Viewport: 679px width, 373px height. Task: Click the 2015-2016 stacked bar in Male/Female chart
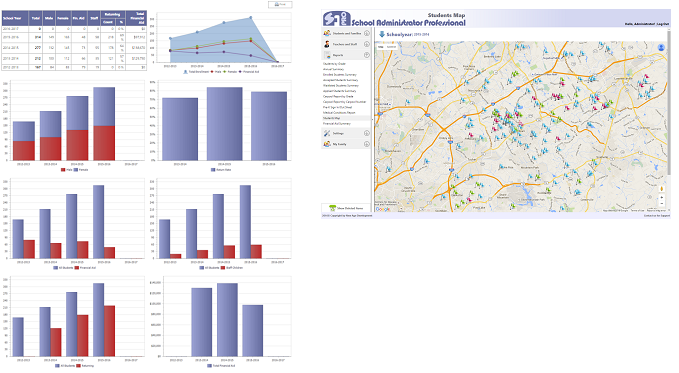click(x=104, y=124)
